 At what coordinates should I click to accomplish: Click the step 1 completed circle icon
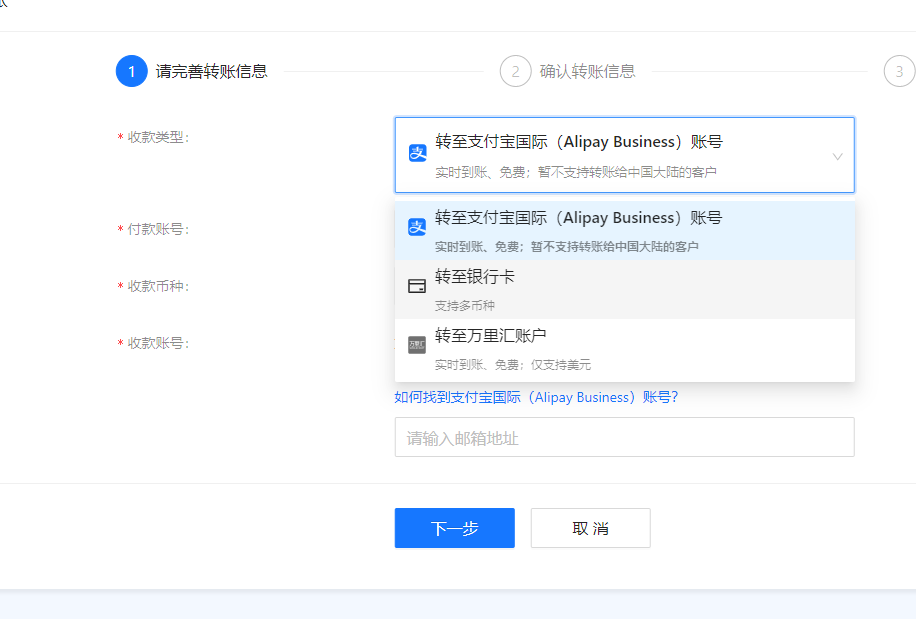point(131,71)
